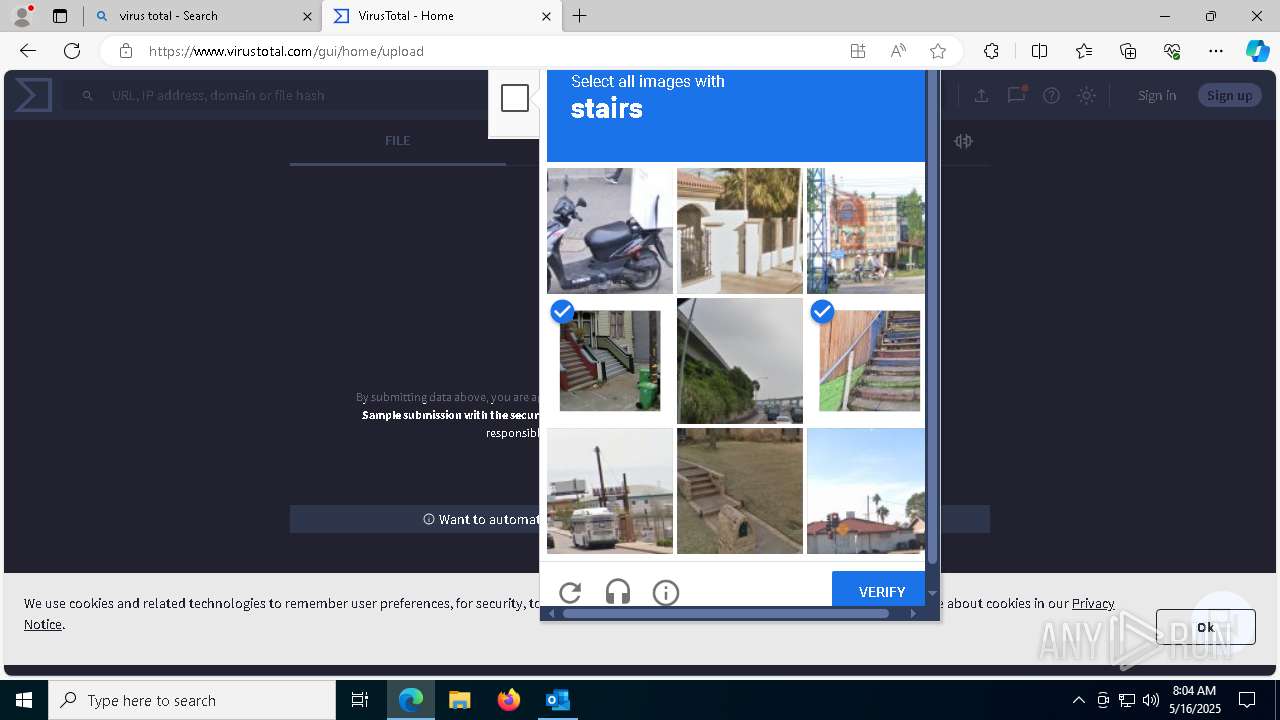Open File Explorer from the taskbar
This screenshot has width=1280, height=720.
coord(459,700)
